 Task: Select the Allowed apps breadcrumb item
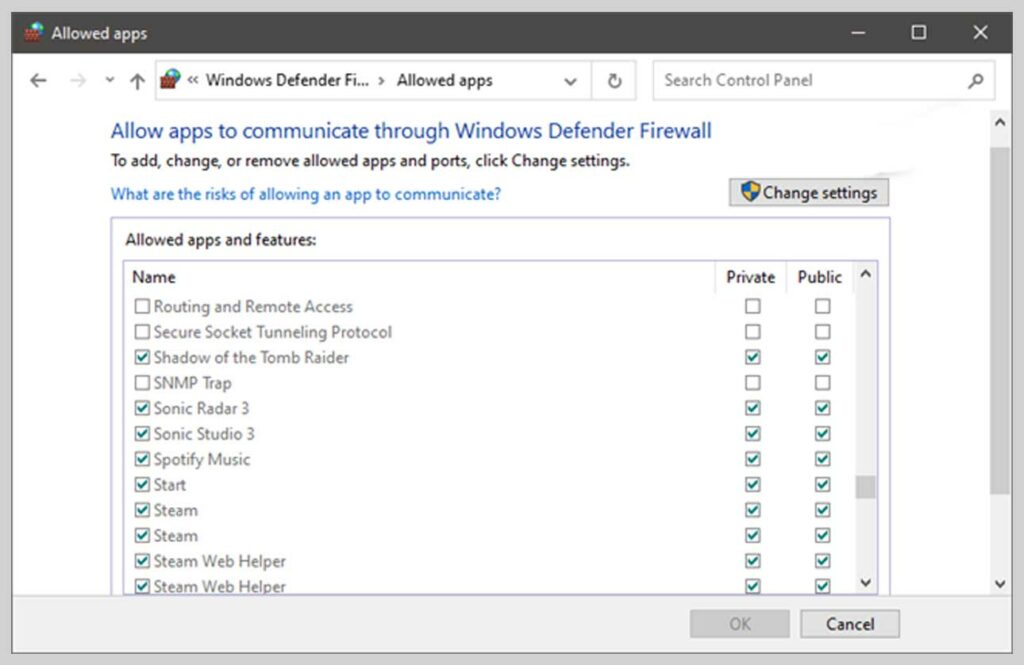pyautogui.click(x=444, y=80)
